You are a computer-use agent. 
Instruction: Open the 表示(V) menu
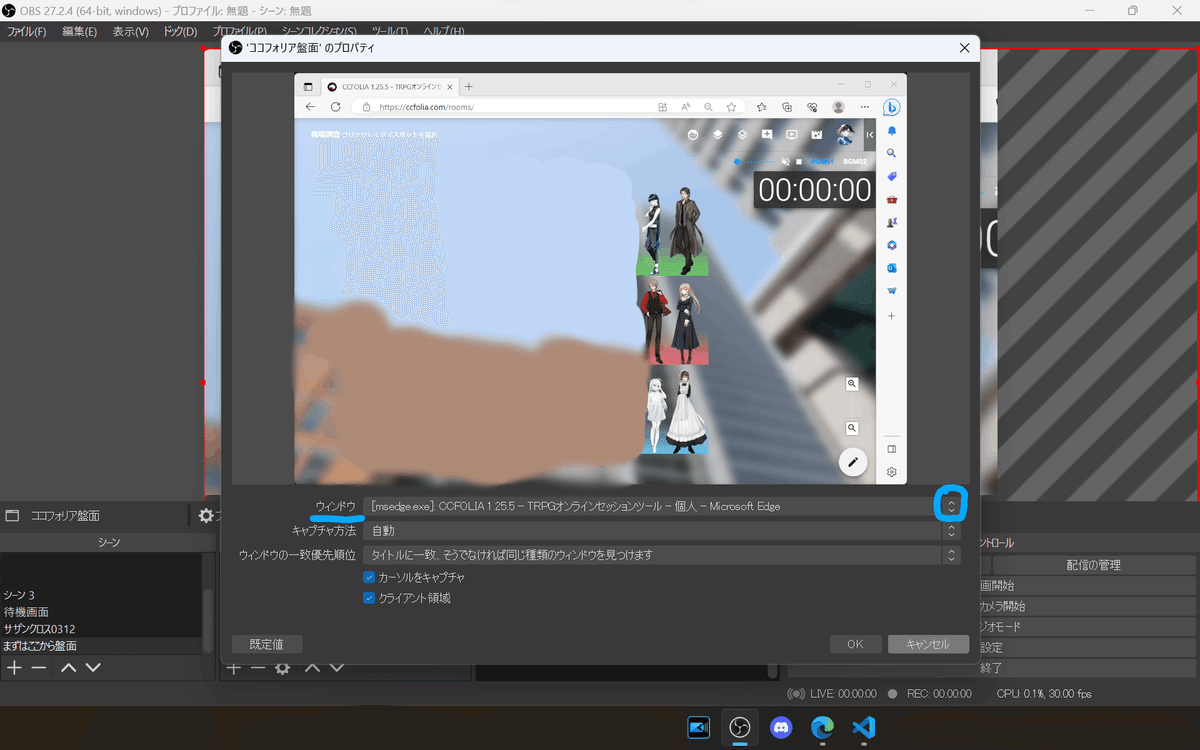pos(130,32)
